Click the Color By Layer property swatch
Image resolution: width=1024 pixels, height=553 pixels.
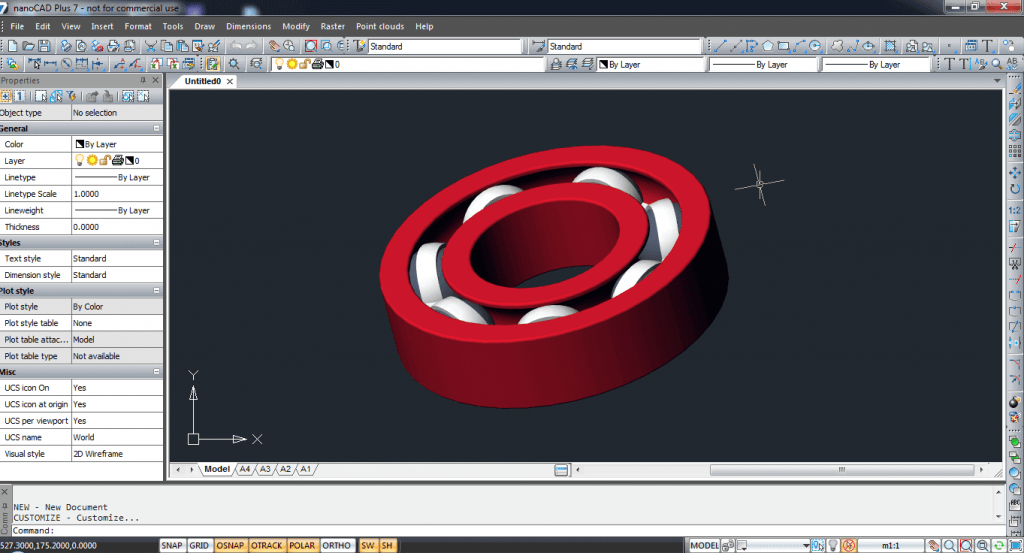click(x=79, y=144)
